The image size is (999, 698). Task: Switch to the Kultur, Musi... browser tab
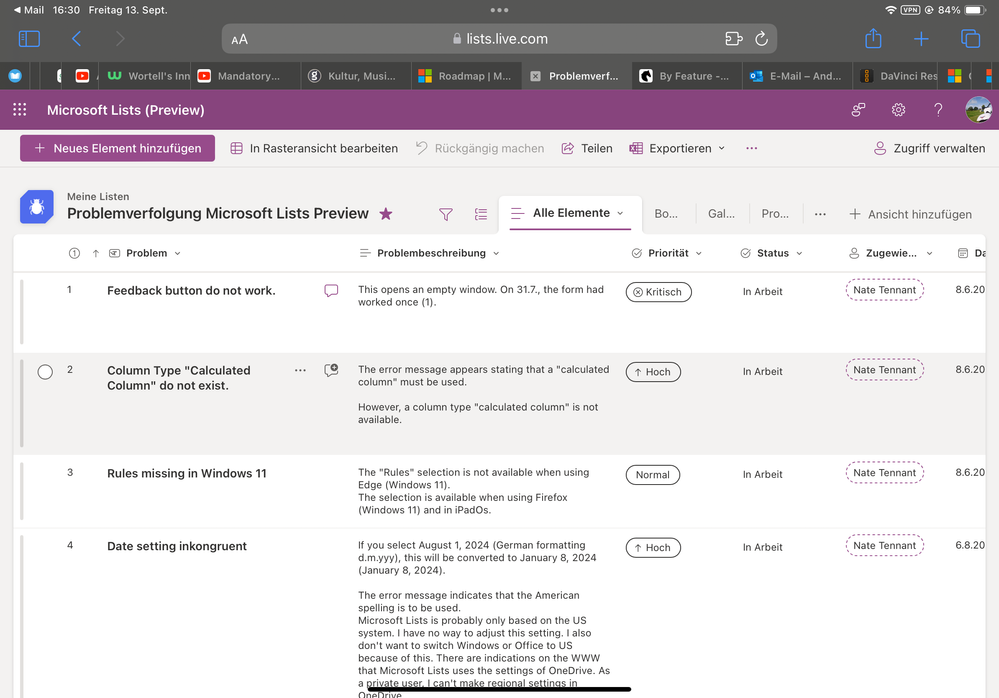(x=356, y=76)
